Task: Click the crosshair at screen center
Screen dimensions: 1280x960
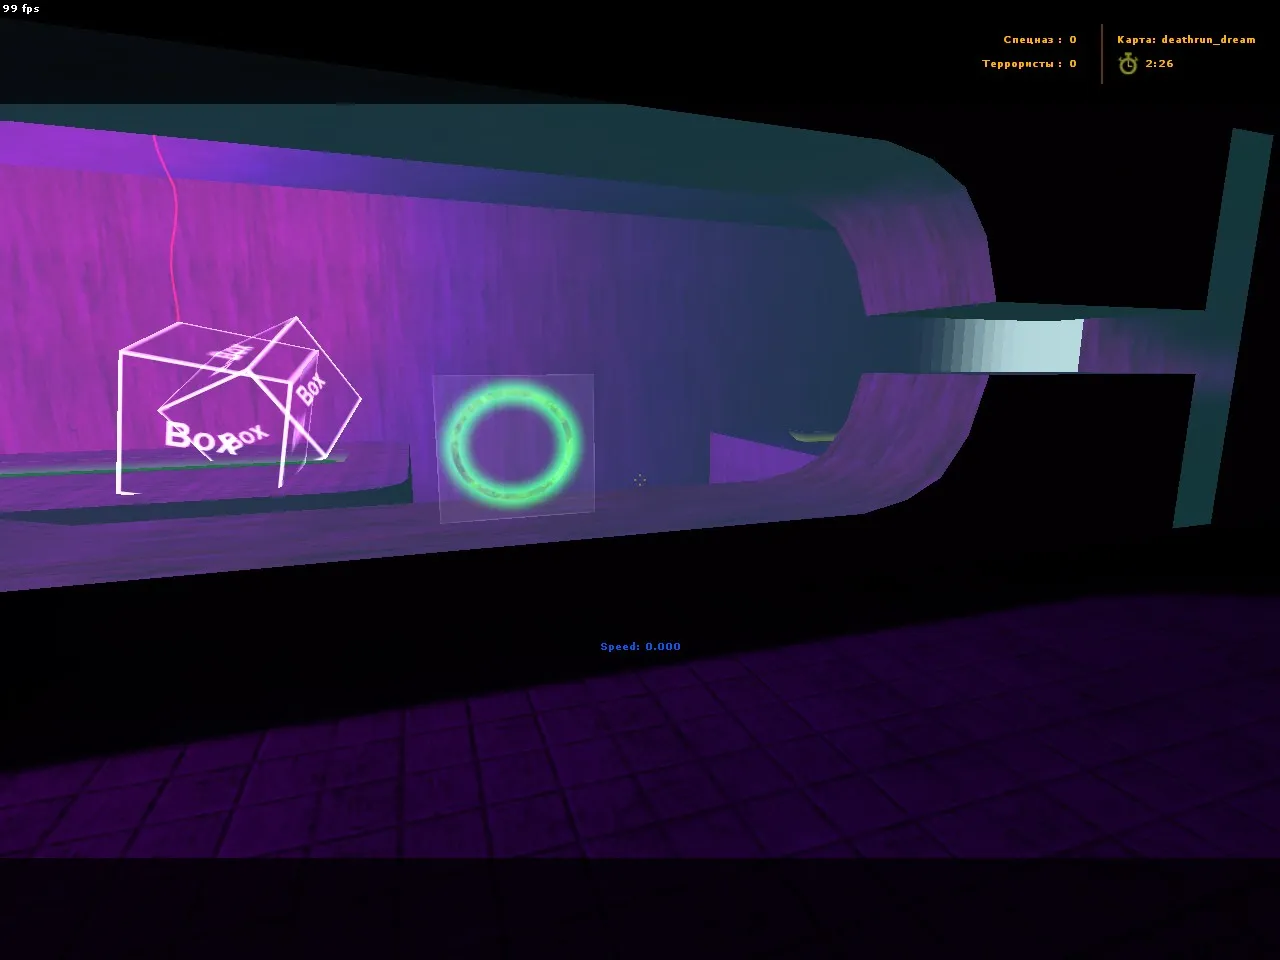Action: [640, 480]
